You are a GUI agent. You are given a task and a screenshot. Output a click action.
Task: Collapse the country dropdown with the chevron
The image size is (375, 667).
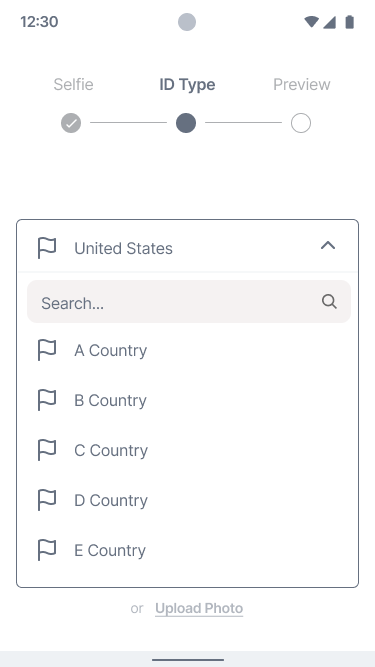pos(328,245)
